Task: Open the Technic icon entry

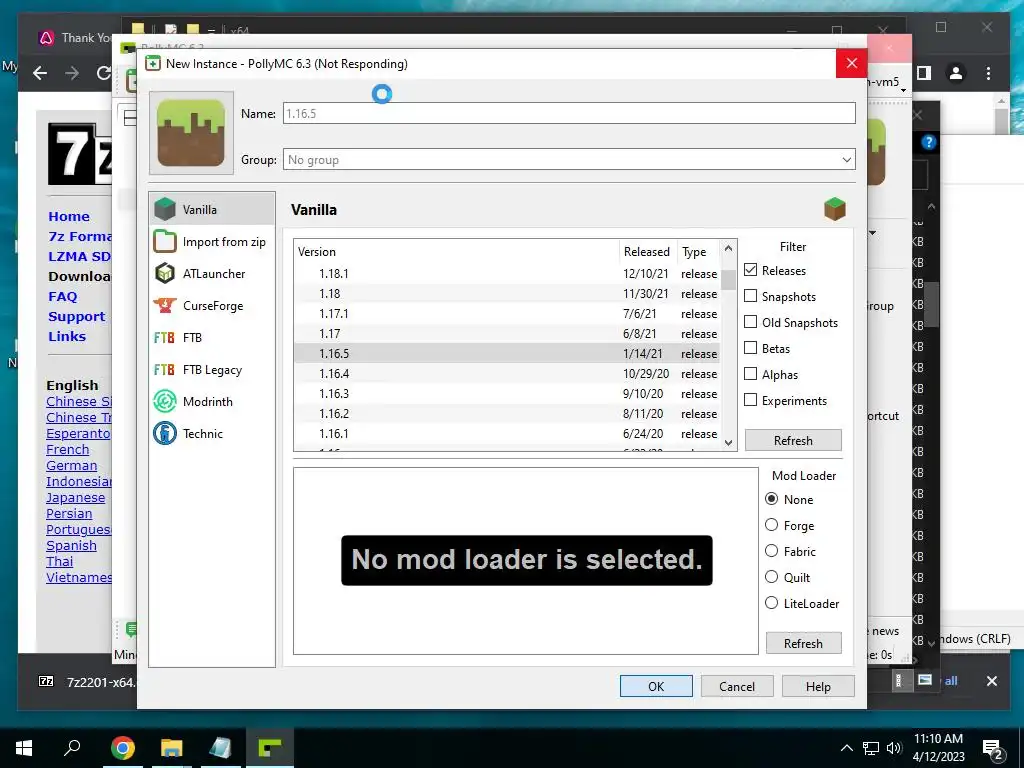Action: pos(165,433)
